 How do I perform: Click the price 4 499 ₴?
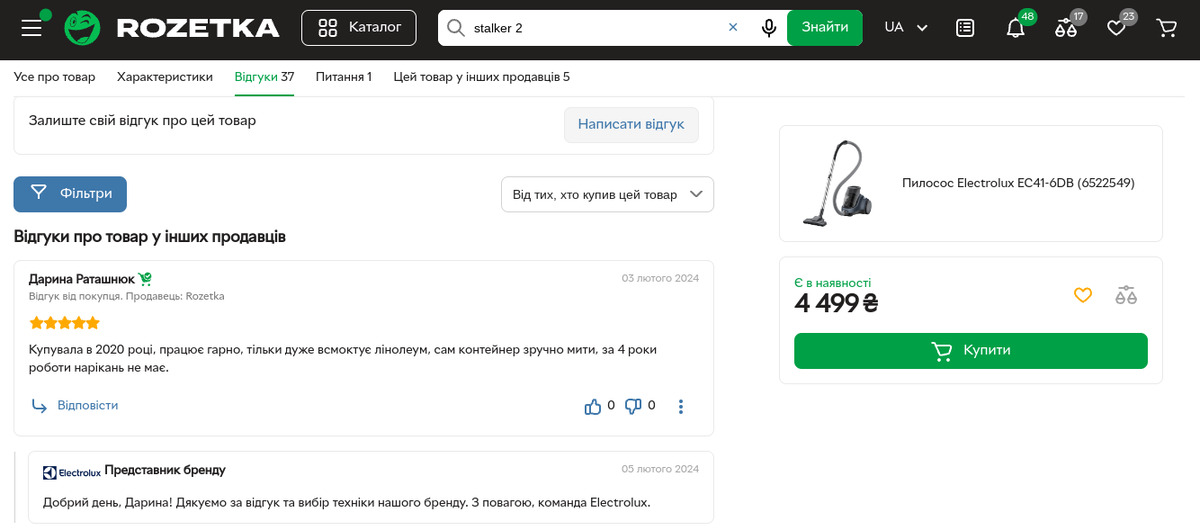pyautogui.click(x=837, y=303)
